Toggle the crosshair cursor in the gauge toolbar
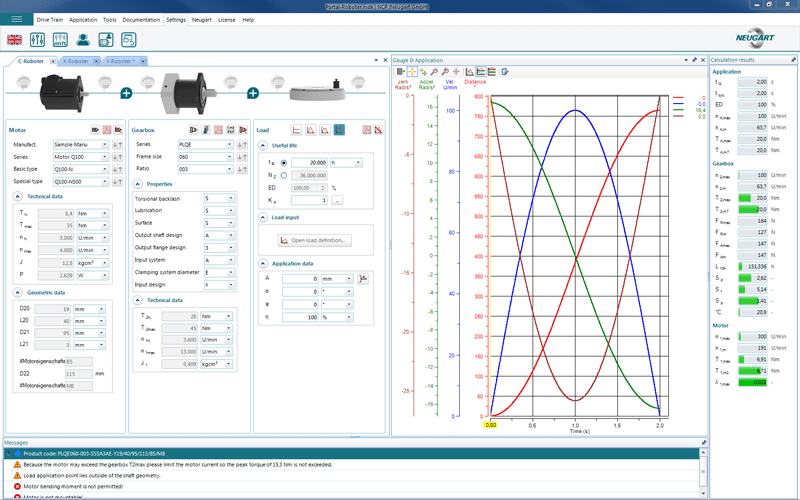Image resolution: width=800 pixels, height=500 pixels. point(412,72)
